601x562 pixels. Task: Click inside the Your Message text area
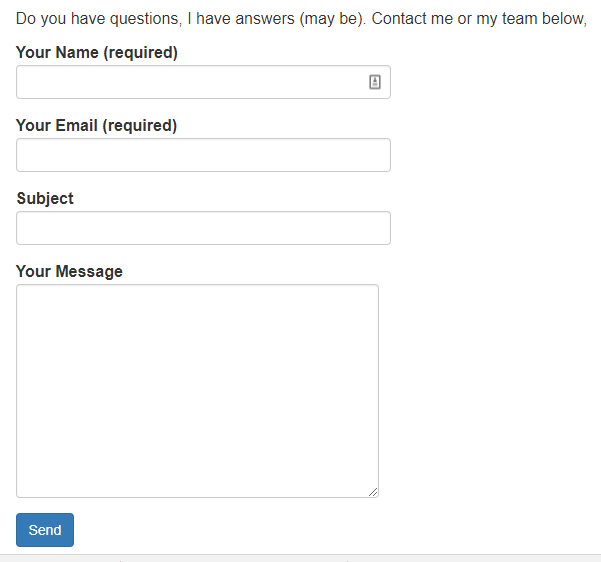pos(197,390)
